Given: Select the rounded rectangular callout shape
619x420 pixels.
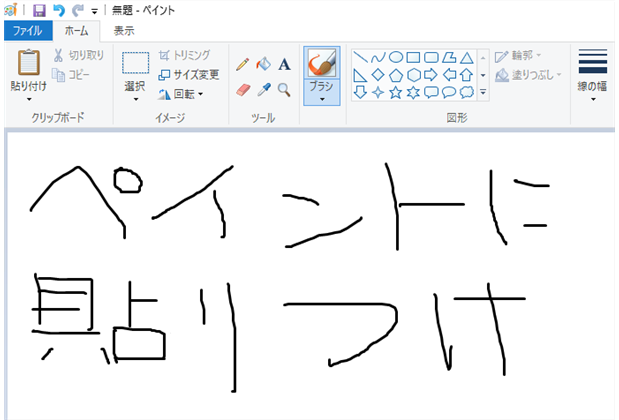Looking at the screenshot, I should click(431, 92).
